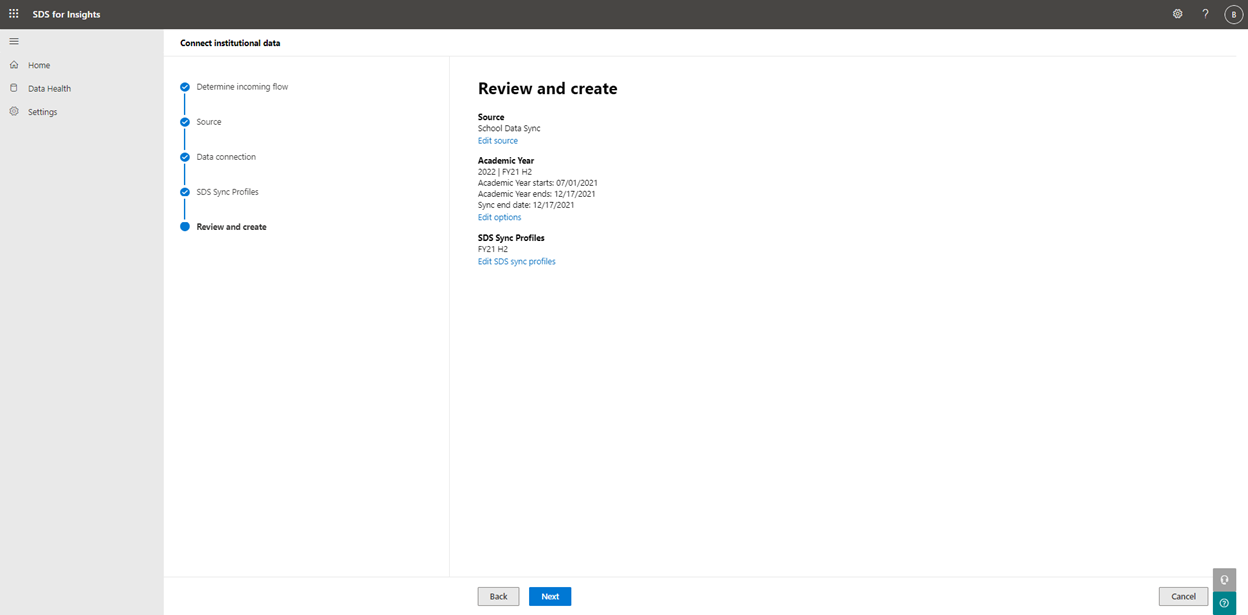The width and height of the screenshot is (1248, 615).
Task: Select the SDS Sync Profiles step
Action: coord(227,192)
